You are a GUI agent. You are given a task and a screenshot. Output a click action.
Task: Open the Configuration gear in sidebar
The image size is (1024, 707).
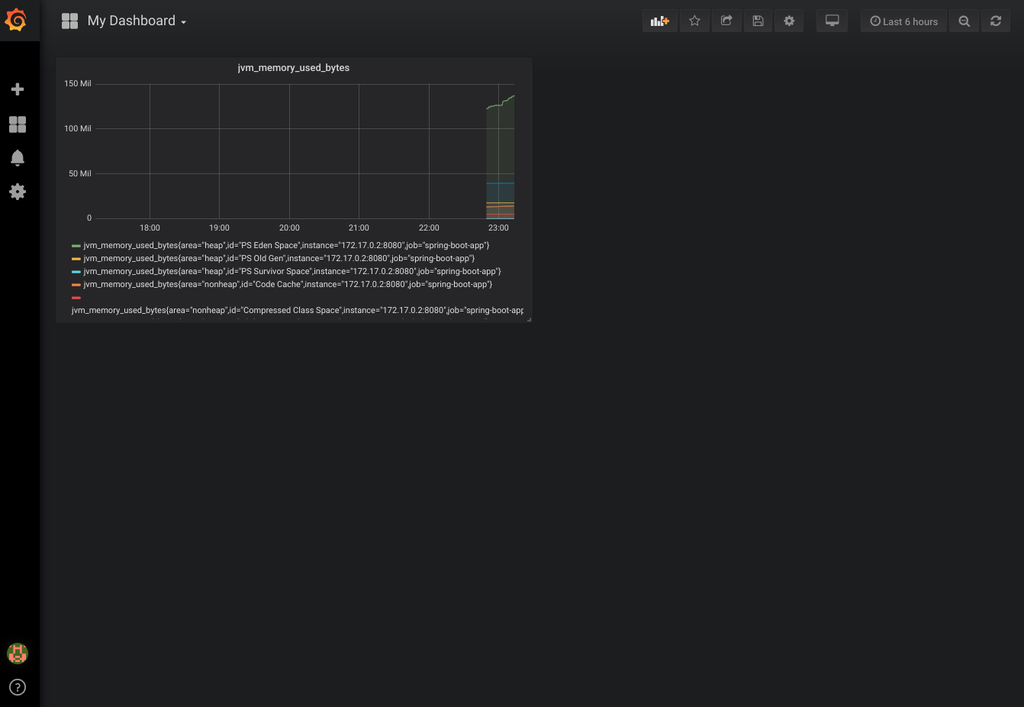18,191
